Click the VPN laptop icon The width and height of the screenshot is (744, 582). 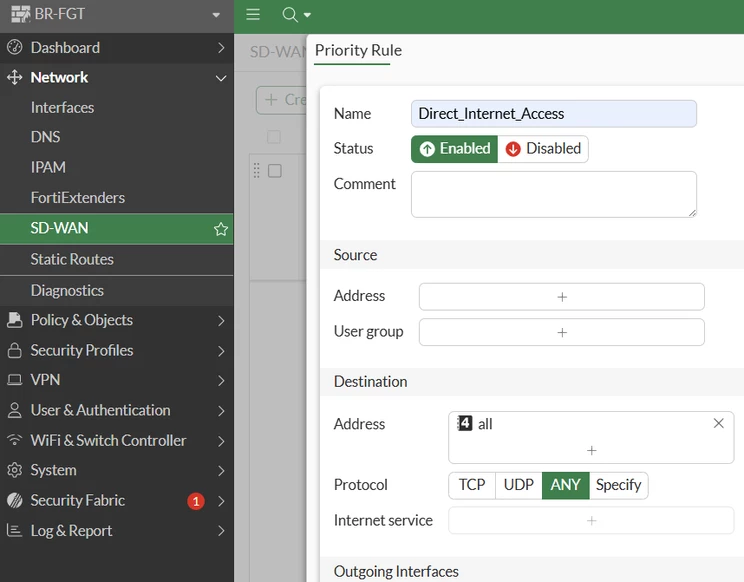[x=15, y=380]
